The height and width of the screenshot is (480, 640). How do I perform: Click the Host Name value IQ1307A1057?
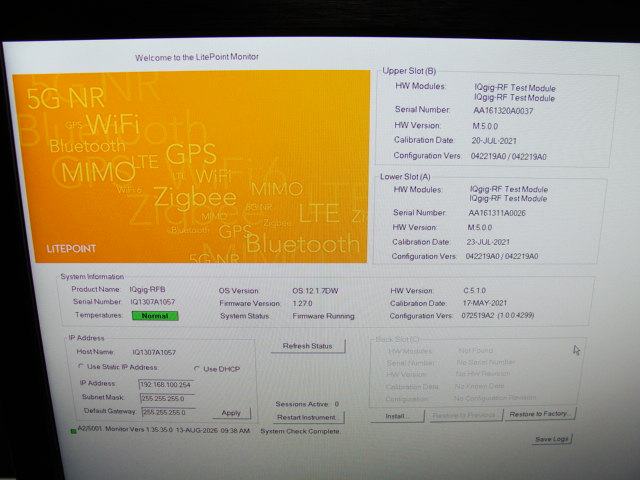154,352
